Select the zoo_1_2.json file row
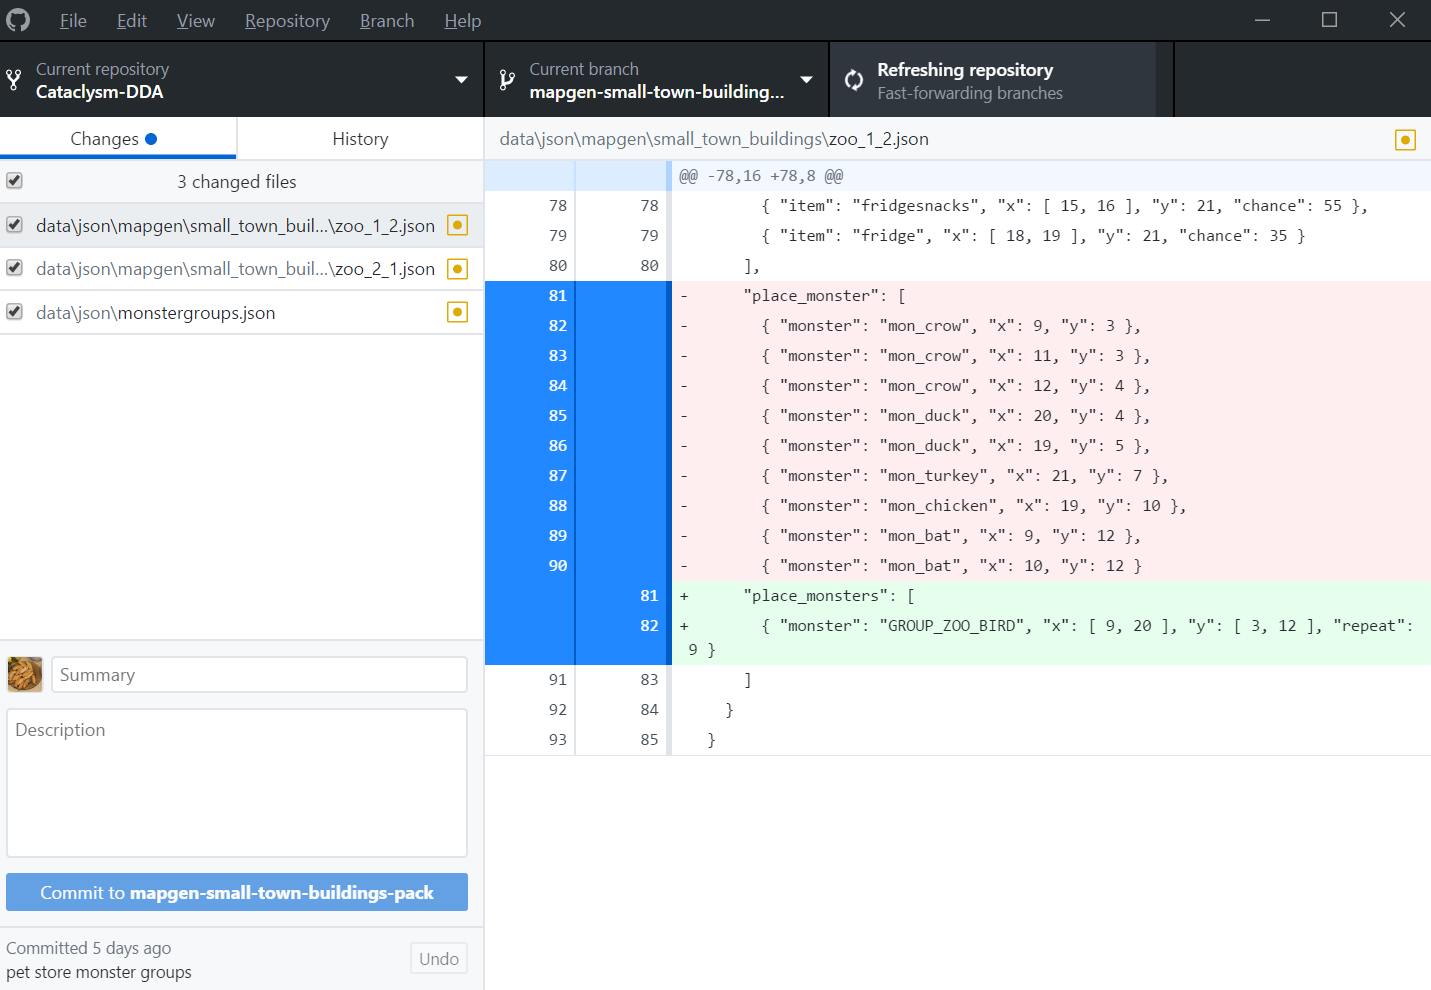Viewport: 1431px width, 990px height. pos(241,225)
